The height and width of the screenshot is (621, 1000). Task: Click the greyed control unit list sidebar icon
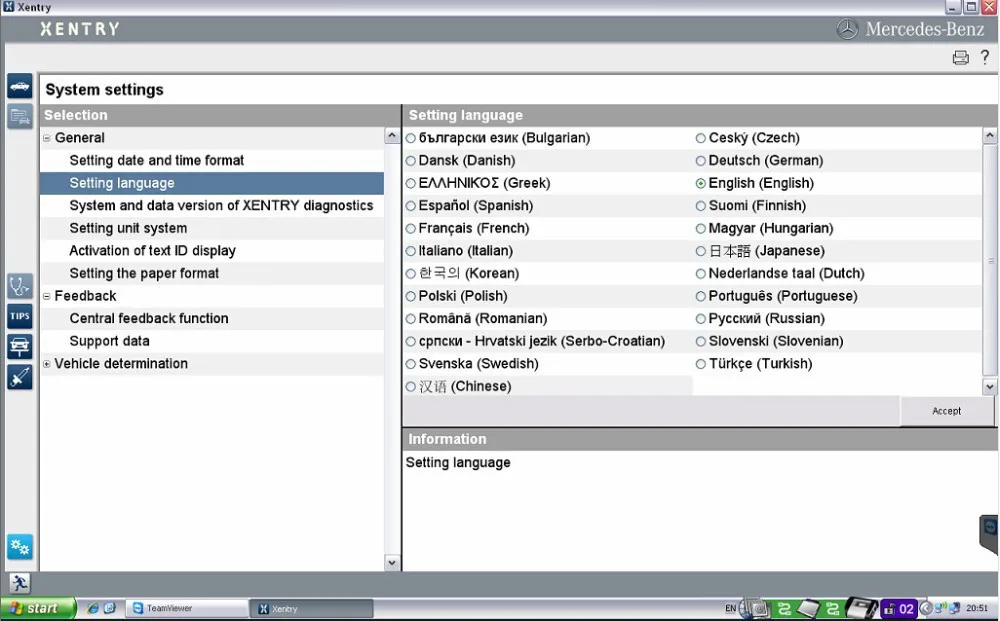[x=20, y=117]
